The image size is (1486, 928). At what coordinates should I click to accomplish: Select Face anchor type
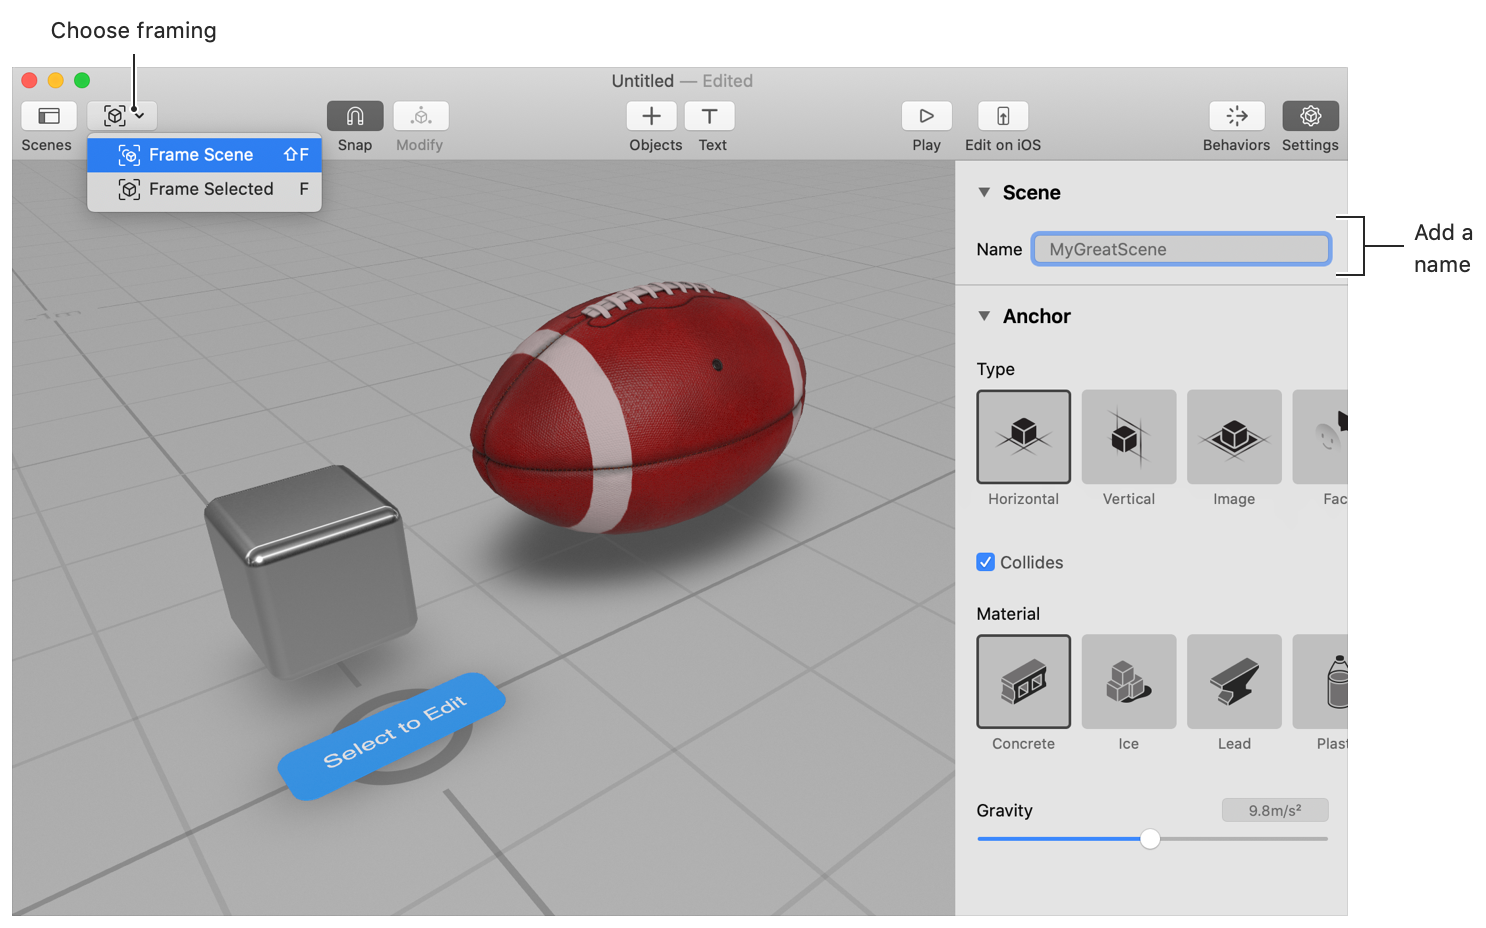pos(1320,437)
